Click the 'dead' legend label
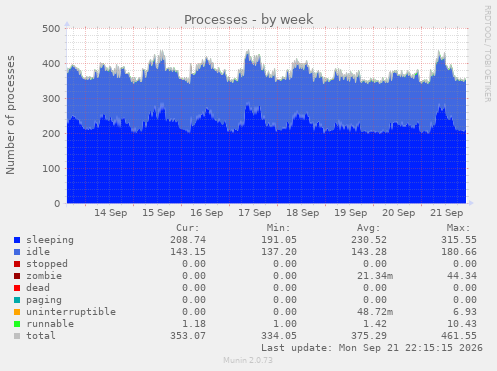 [38, 288]
